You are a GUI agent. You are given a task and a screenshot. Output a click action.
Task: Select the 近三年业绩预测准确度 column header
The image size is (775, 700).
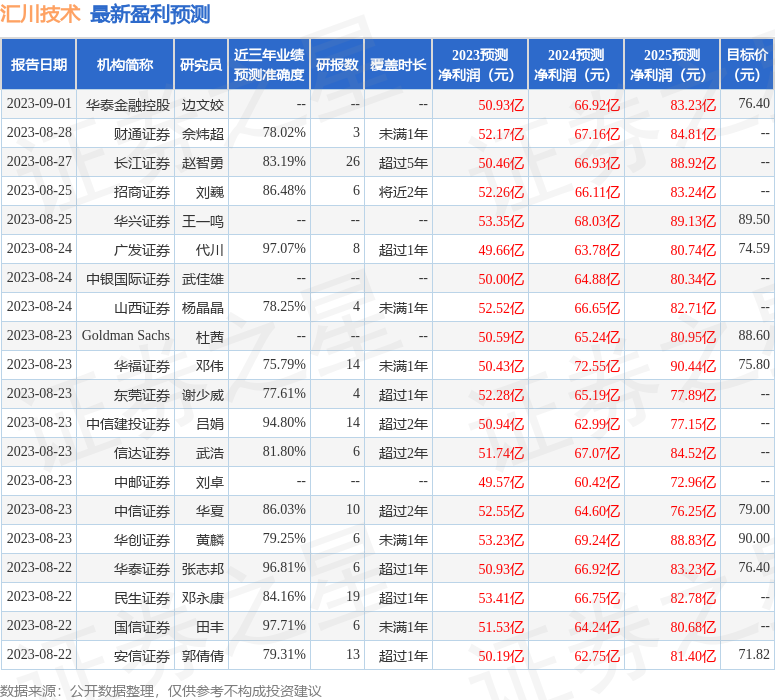(269, 65)
